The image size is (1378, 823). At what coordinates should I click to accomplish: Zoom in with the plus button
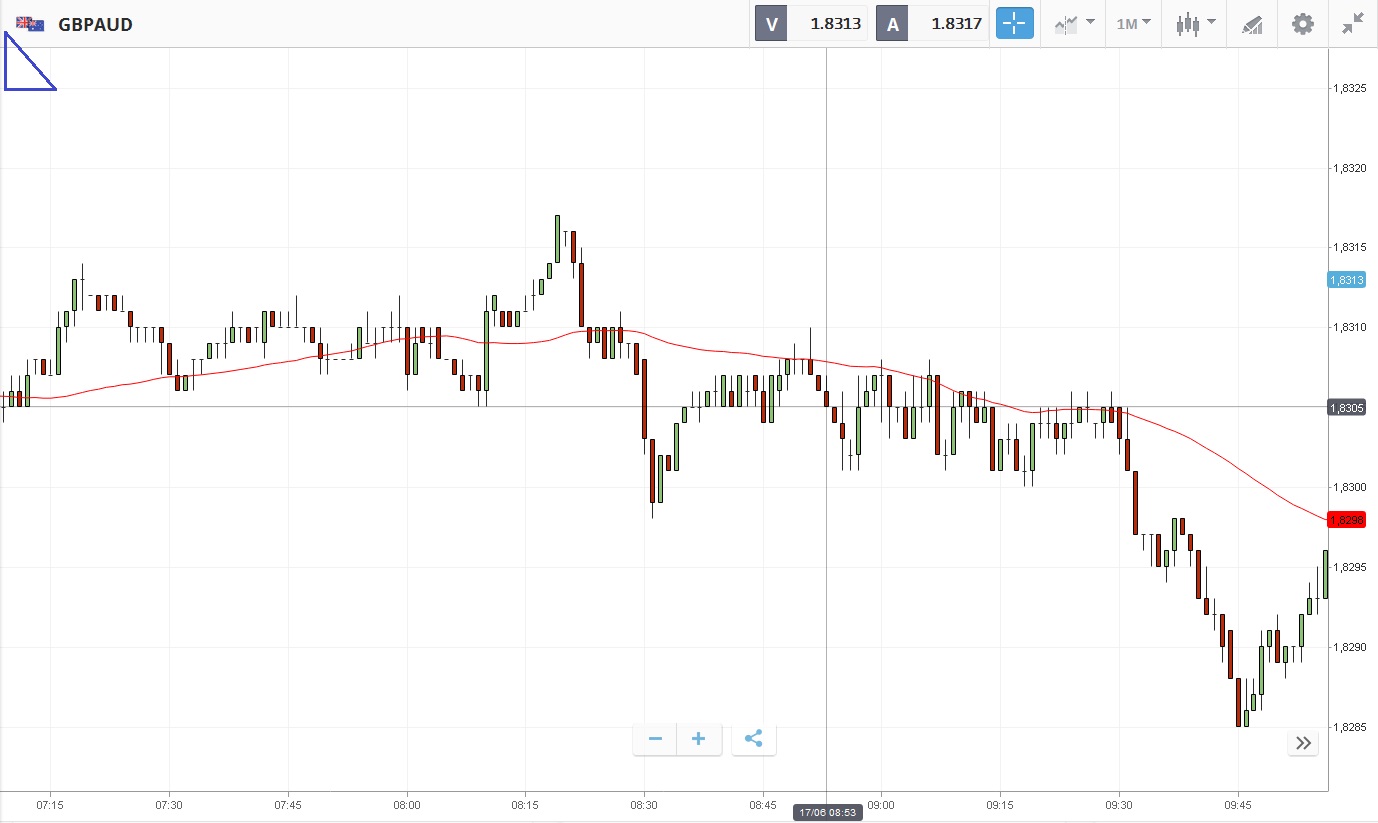[x=699, y=739]
